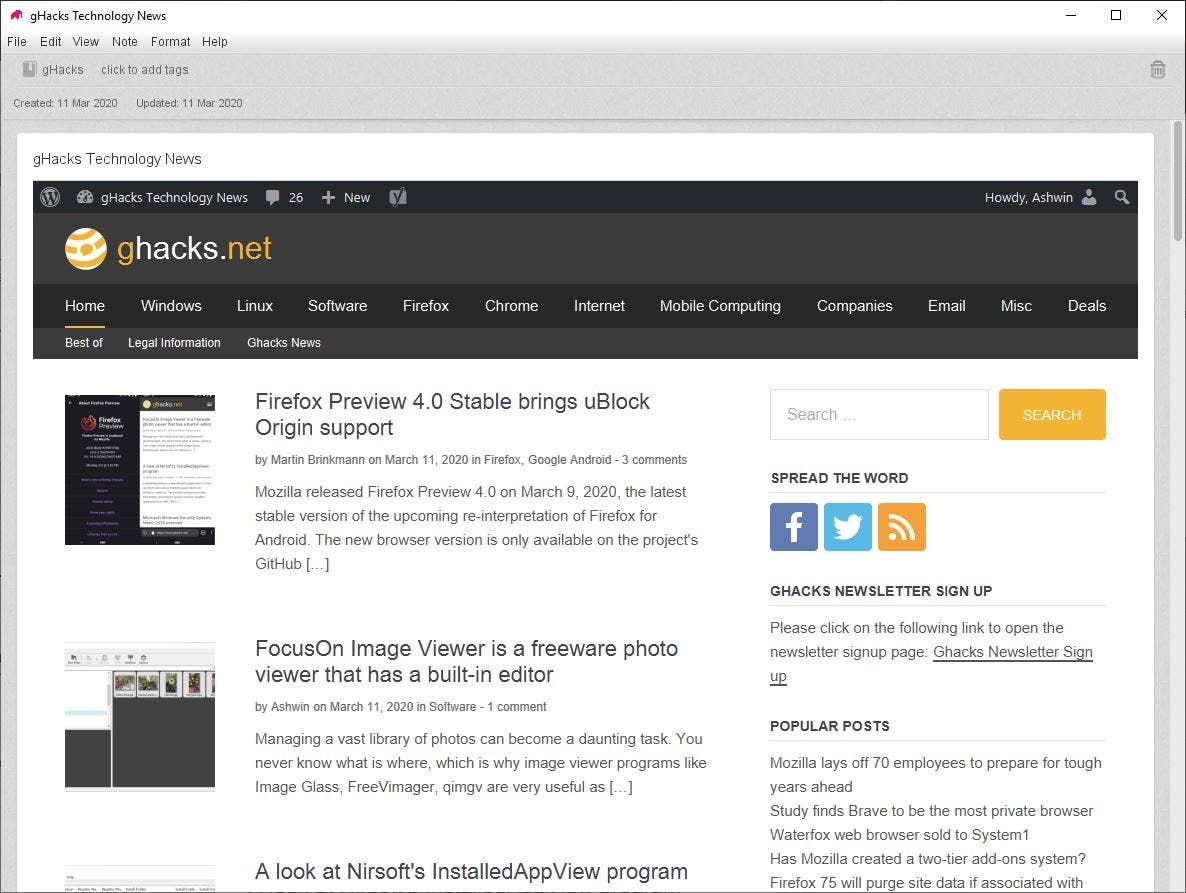Screen dimensions: 1186x893
Task: Select the Firefox navigation tab
Action: (x=426, y=305)
